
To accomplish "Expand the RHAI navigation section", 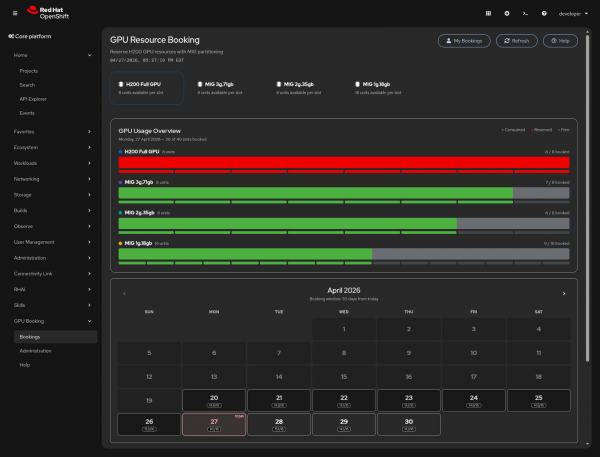I will pos(52,289).
